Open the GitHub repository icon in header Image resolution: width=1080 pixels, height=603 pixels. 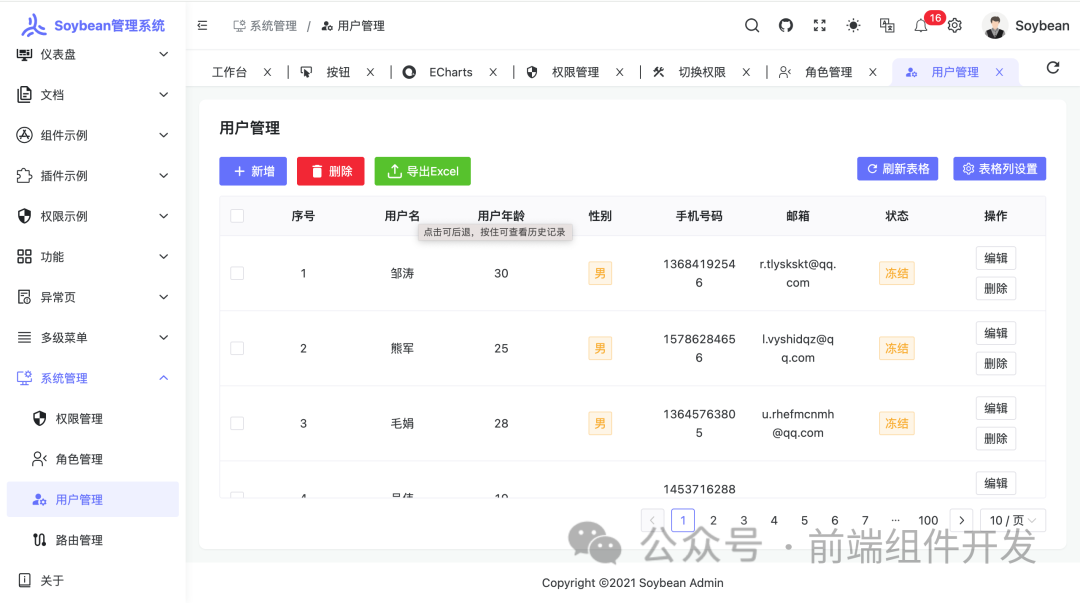[787, 25]
